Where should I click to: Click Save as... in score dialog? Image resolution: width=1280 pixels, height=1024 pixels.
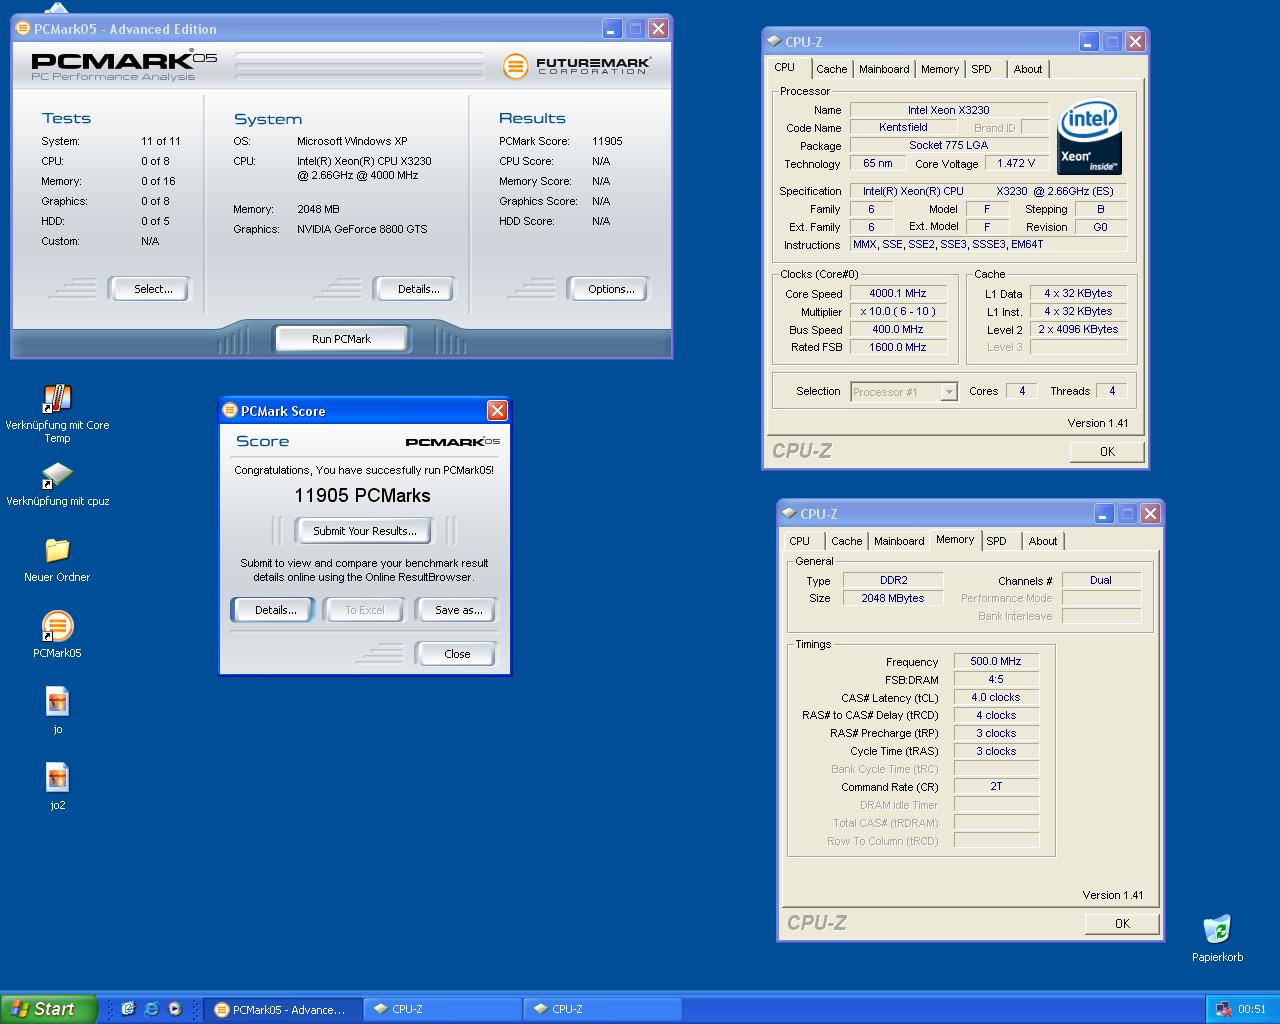(456, 610)
